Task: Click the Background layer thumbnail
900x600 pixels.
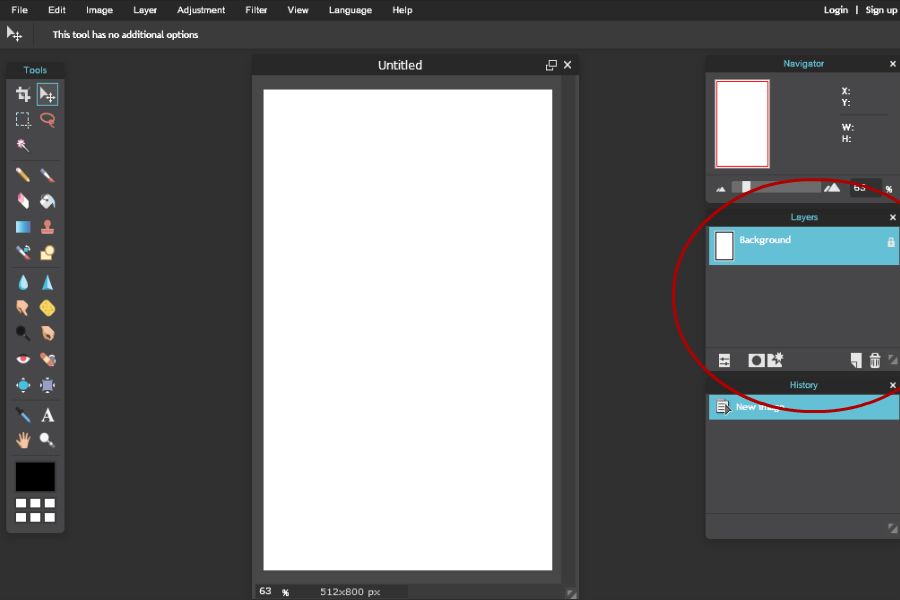Action: (724, 246)
